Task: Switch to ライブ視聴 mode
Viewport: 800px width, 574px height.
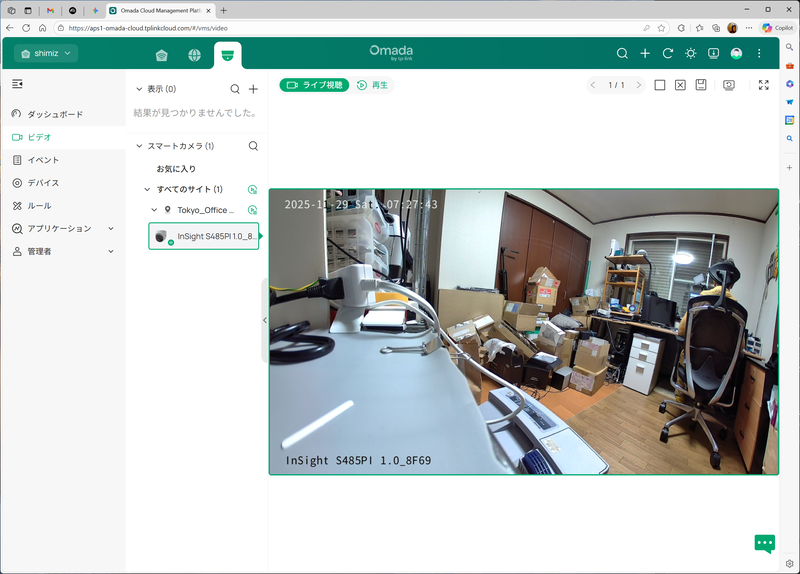Action: pos(314,85)
